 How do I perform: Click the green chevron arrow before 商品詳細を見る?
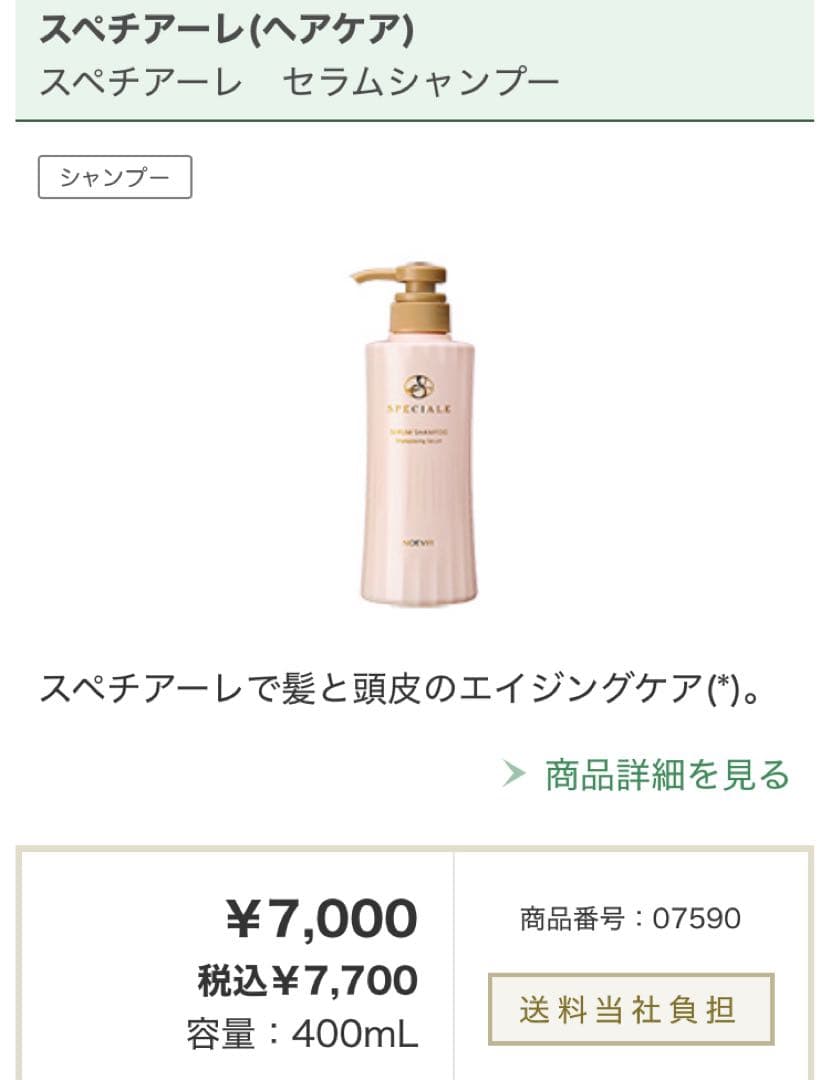tap(514, 773)
